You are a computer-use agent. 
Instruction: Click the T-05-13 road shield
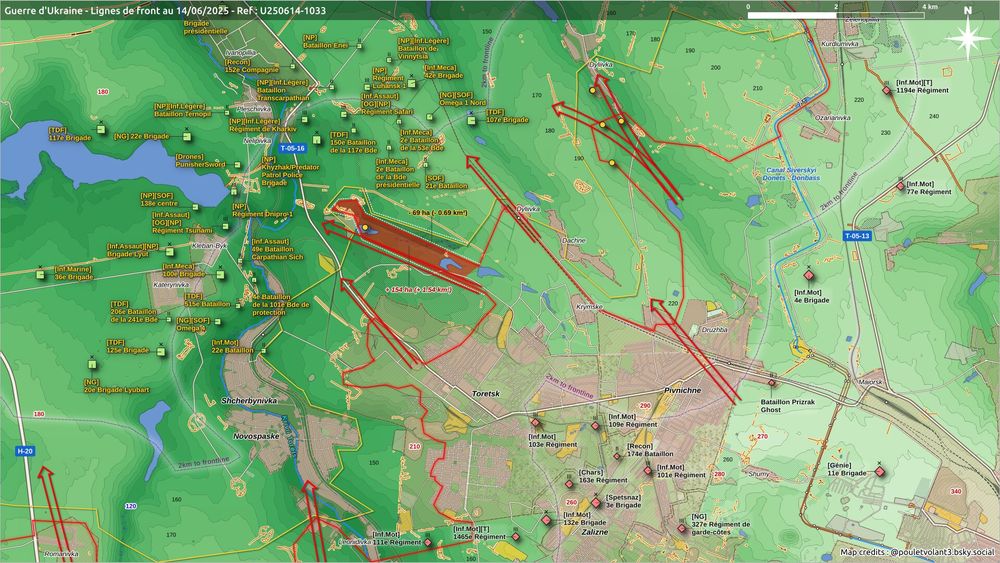coord(857,236)
